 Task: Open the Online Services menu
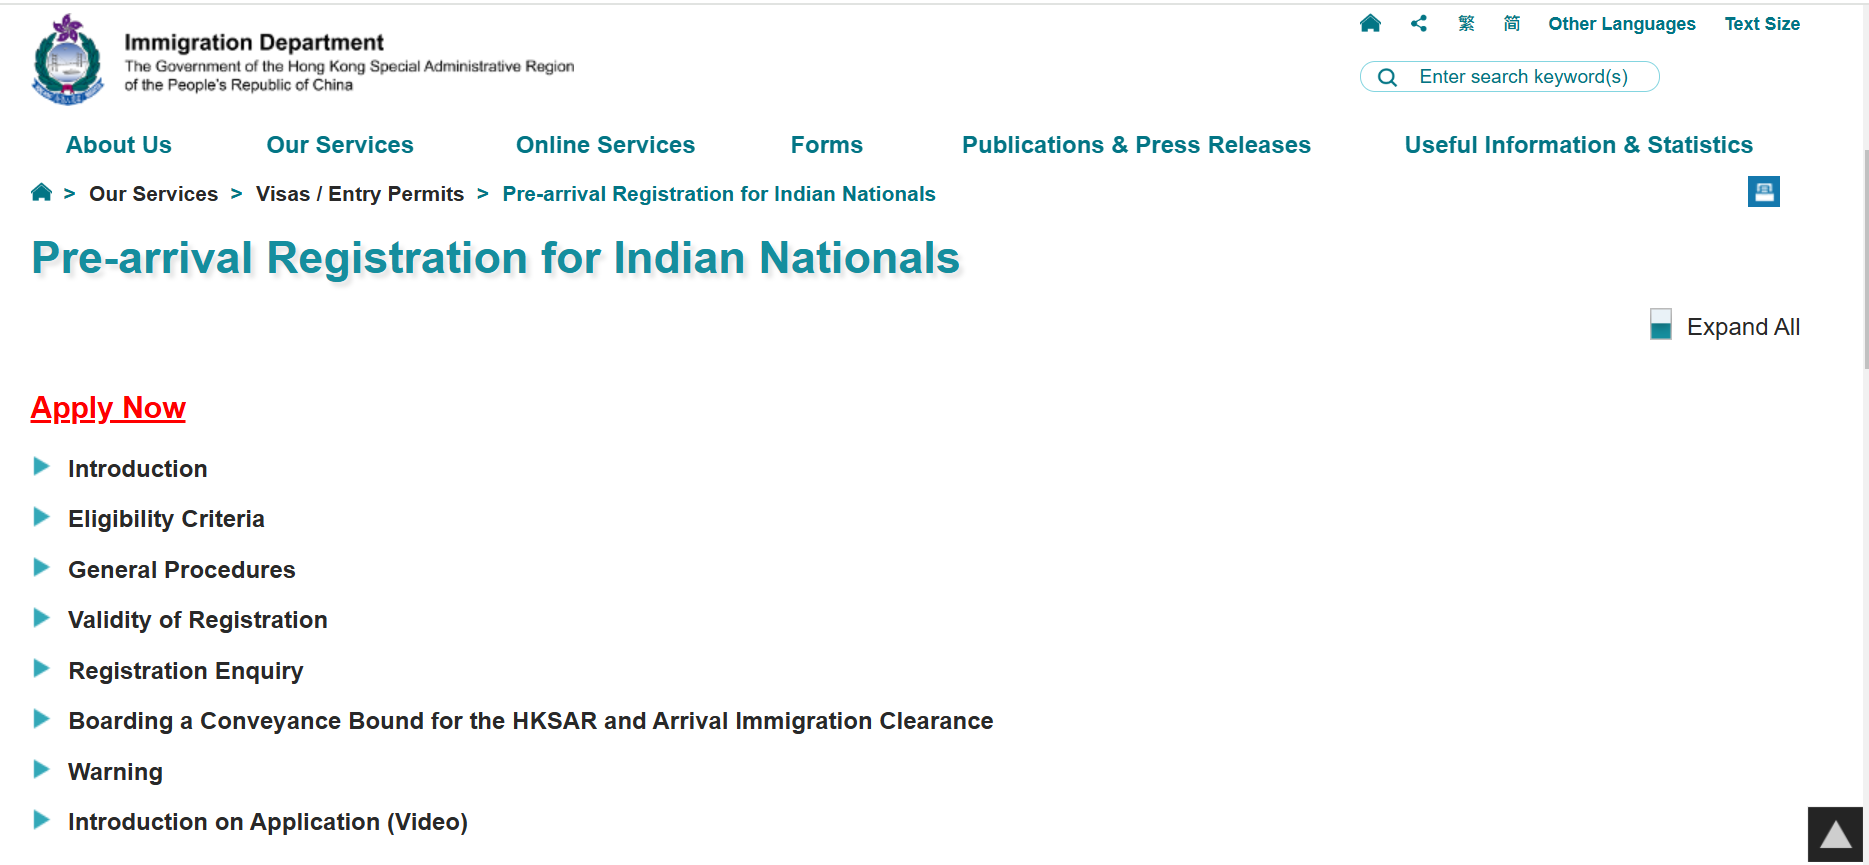[605, 145]
